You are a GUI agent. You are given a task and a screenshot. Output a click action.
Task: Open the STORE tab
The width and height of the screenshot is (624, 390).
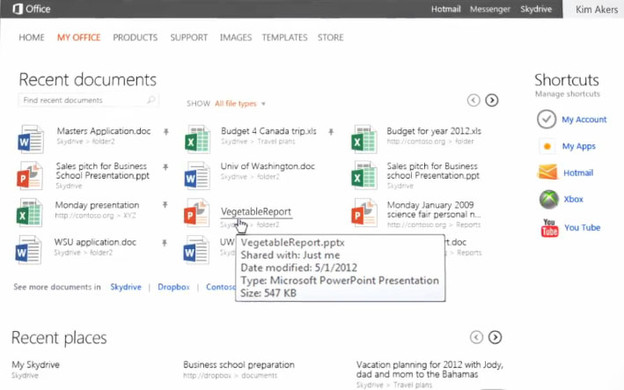(331, 37)
